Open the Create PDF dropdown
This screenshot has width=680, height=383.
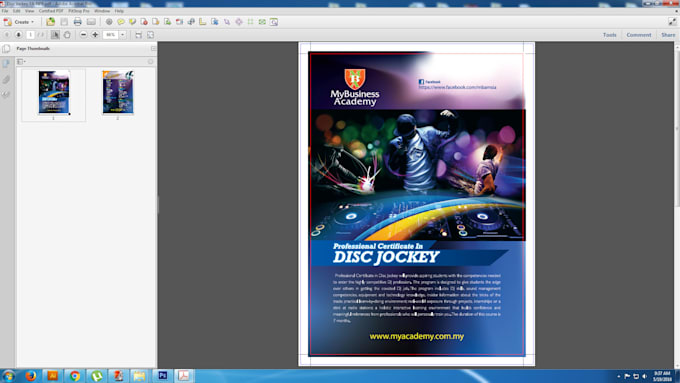point(19,22)
